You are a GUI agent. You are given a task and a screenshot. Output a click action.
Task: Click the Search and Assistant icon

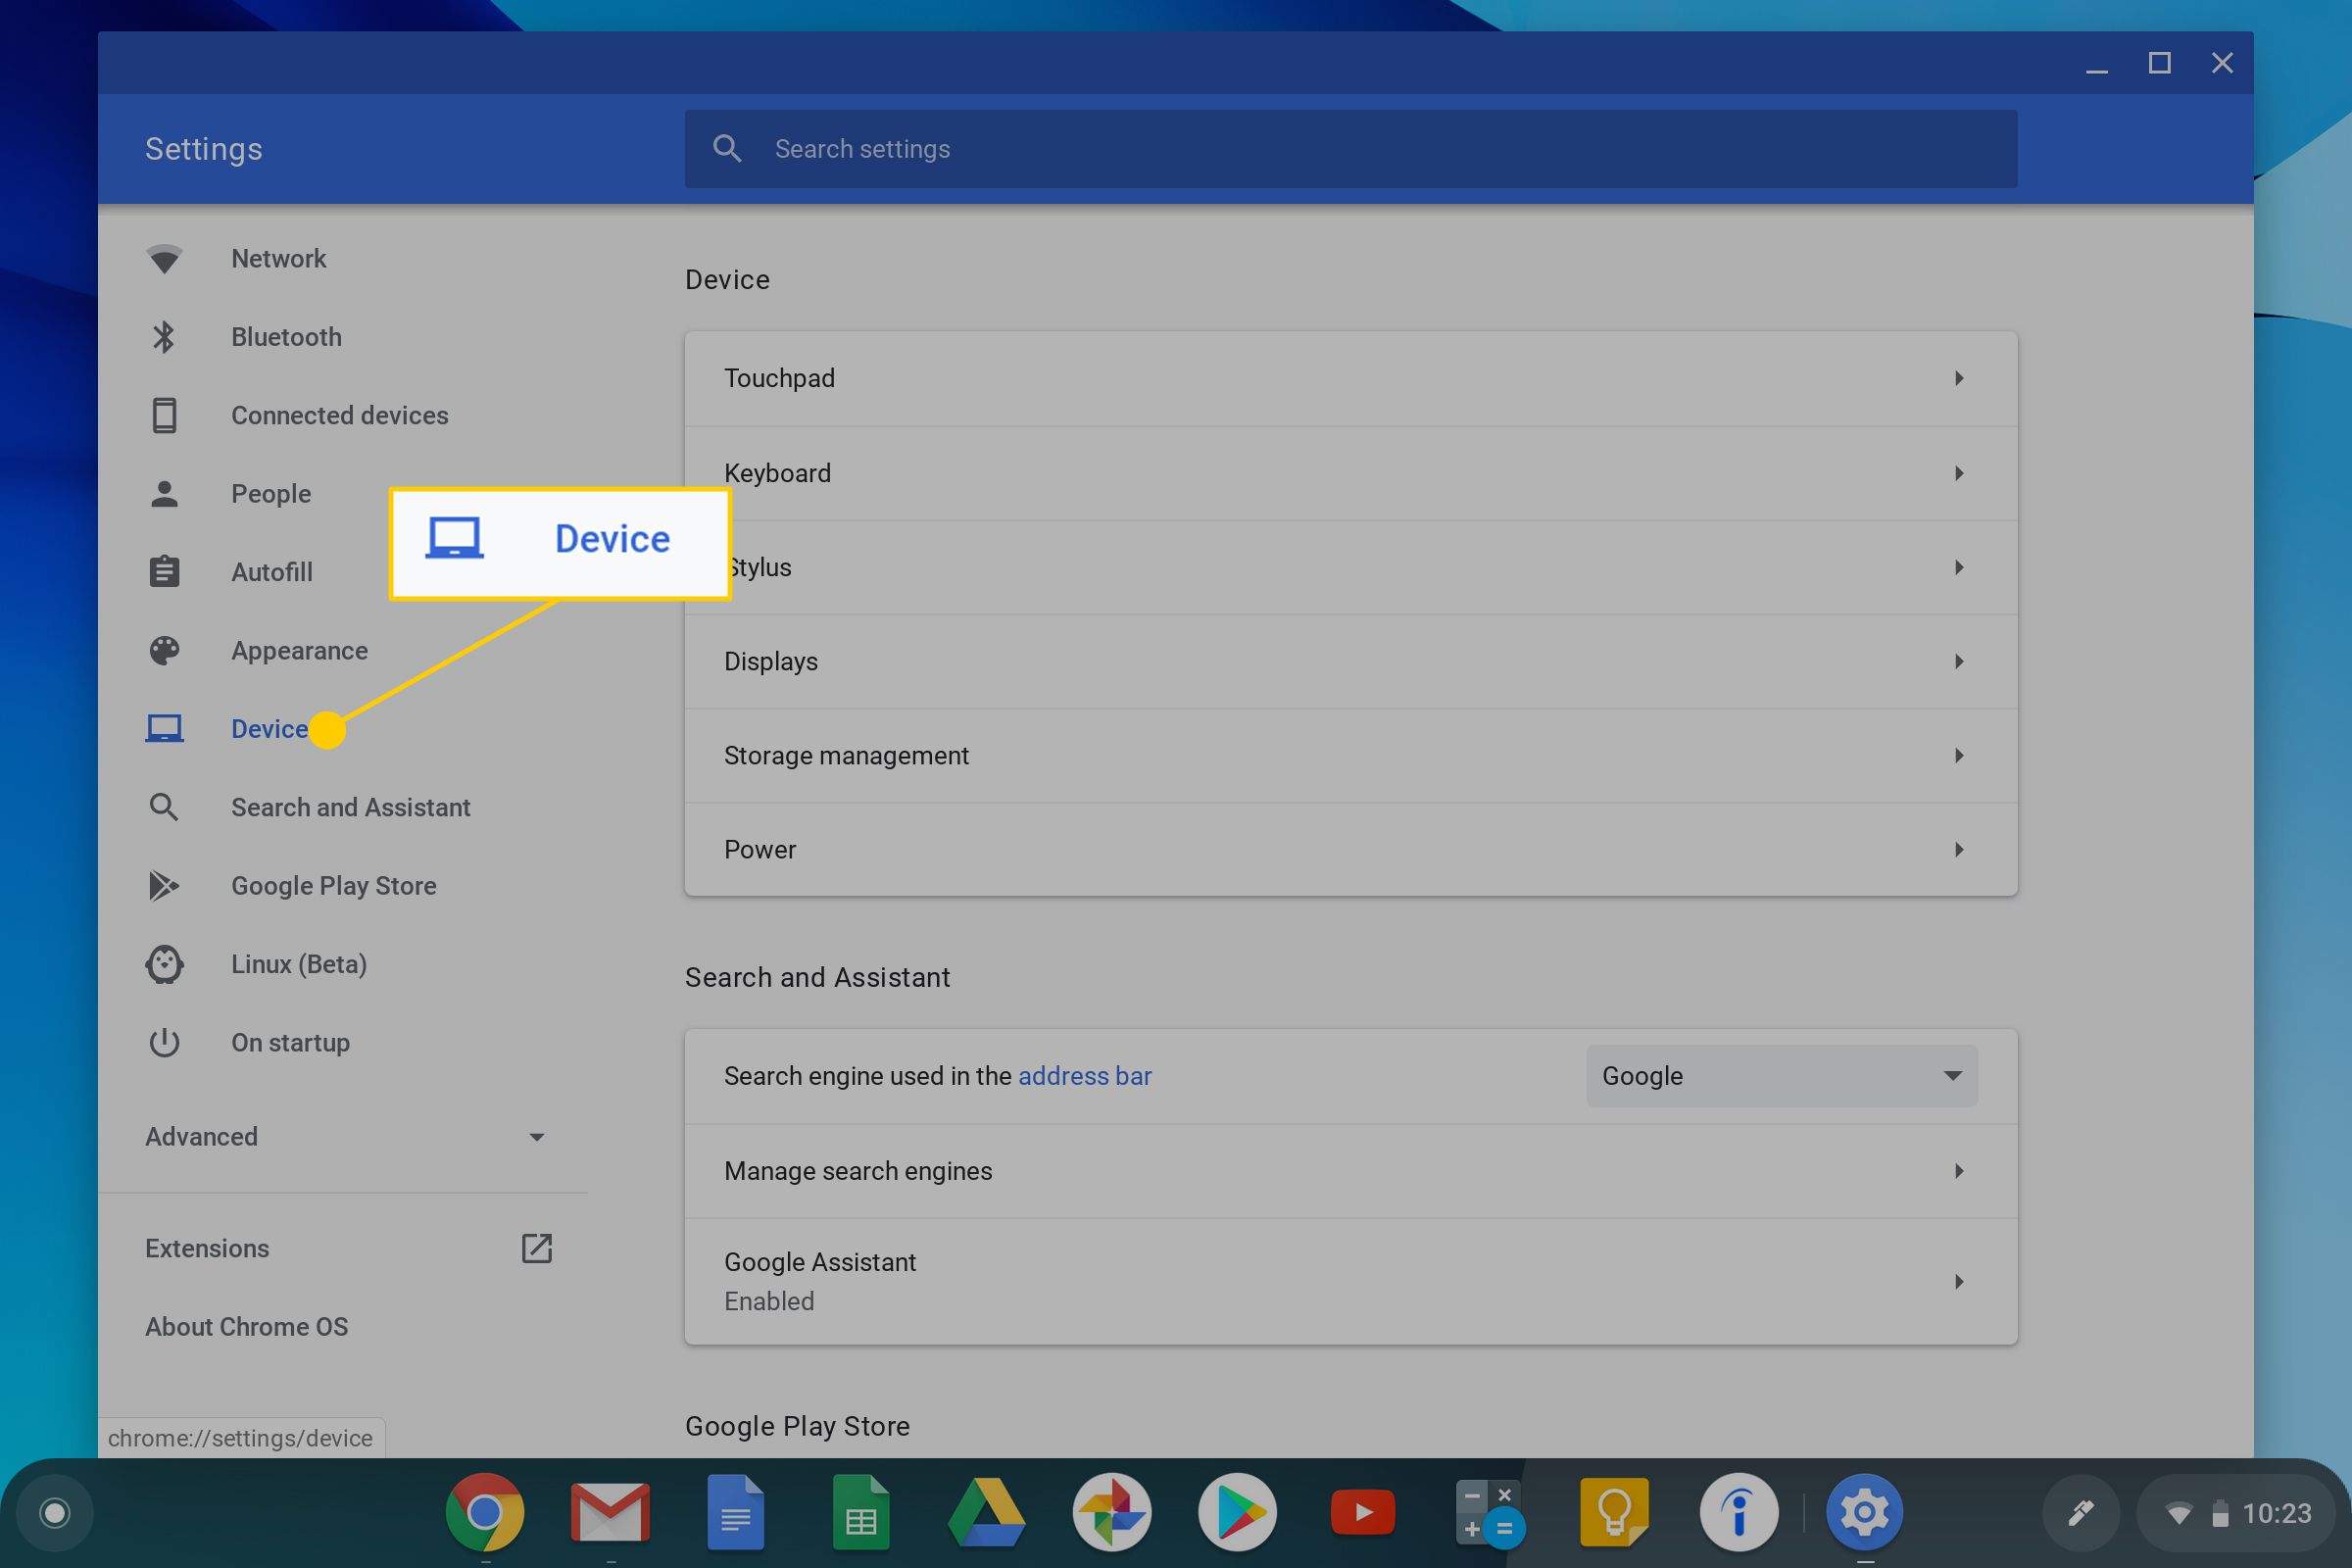(x=163, y=805)
